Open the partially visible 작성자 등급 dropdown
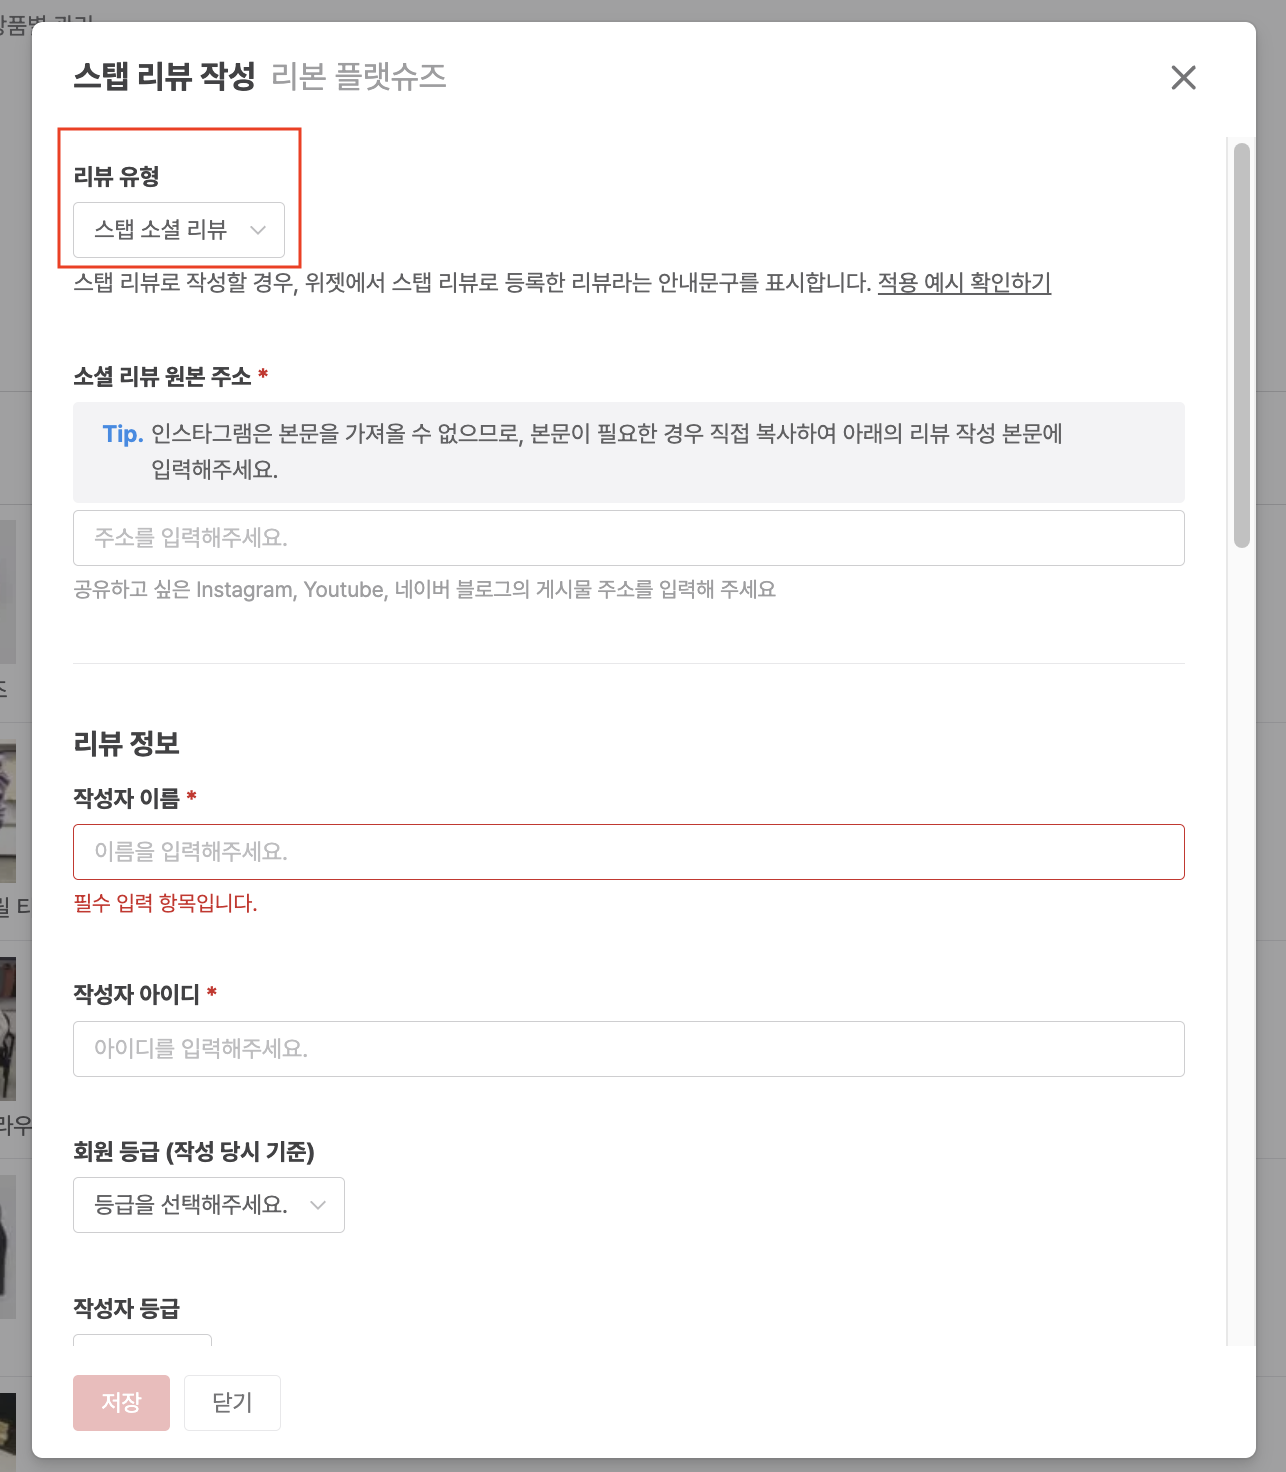Image resolution: width=1286 pixels, height=1472 pixels. pos(142,1340)
